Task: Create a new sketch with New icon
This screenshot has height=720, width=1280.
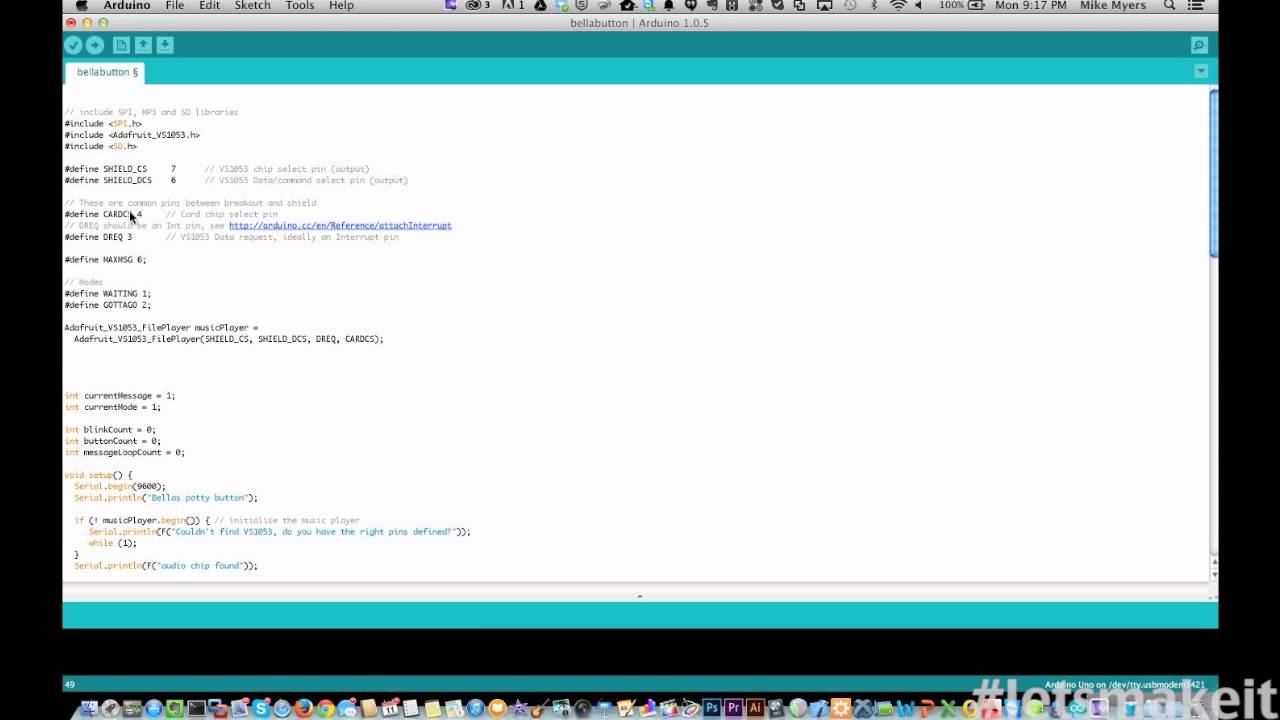Action: (x=121, y=45)
